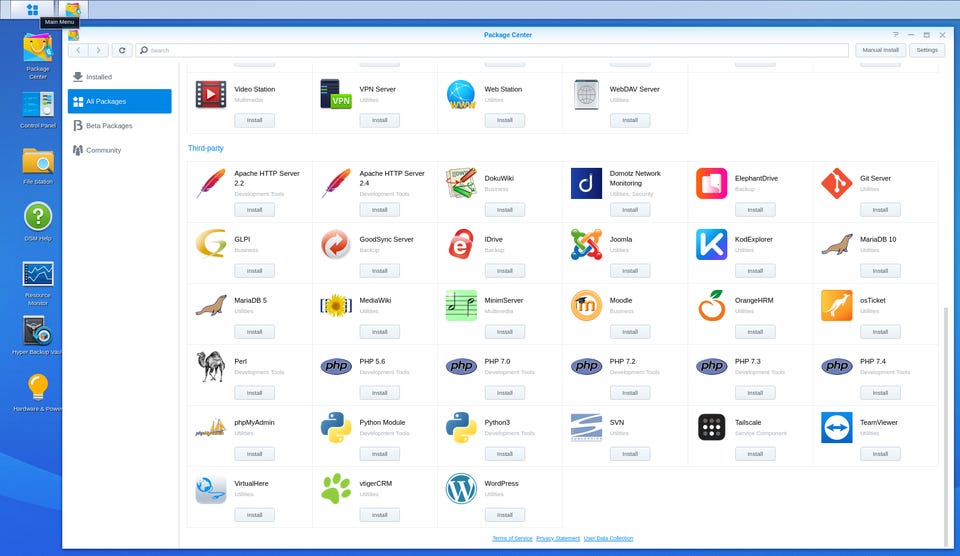Open User Data Collection link
This screenshot has height=556, width=960.
(x=609, y=539)
